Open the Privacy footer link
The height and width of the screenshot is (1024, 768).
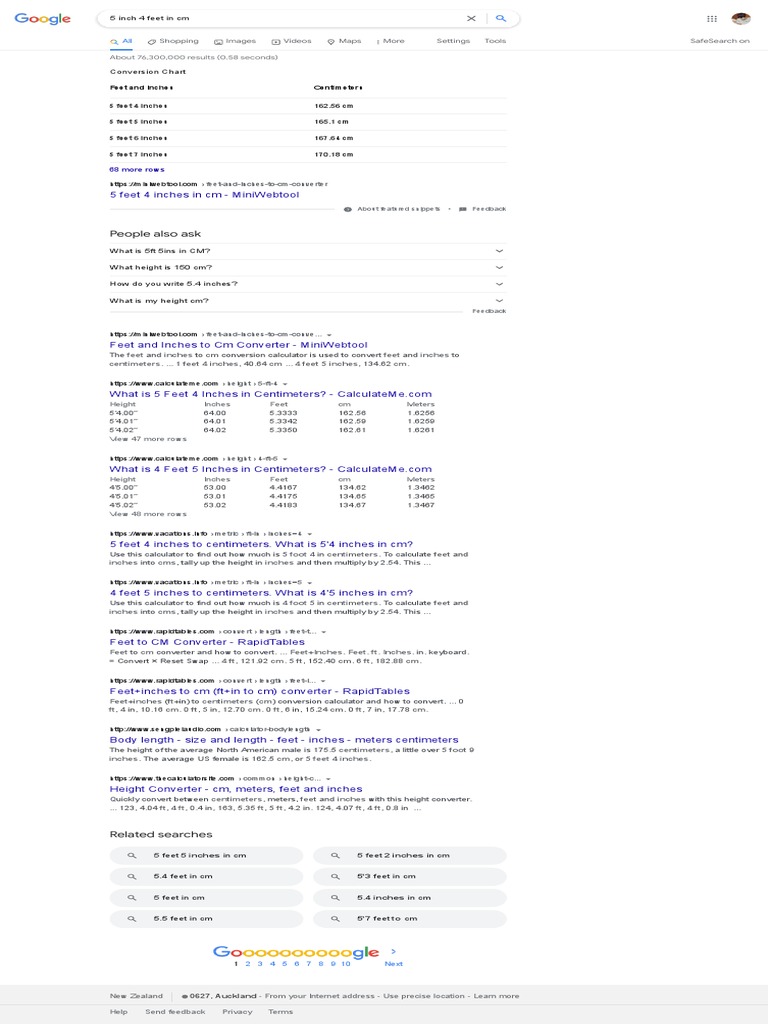[x=237, y=1012]
